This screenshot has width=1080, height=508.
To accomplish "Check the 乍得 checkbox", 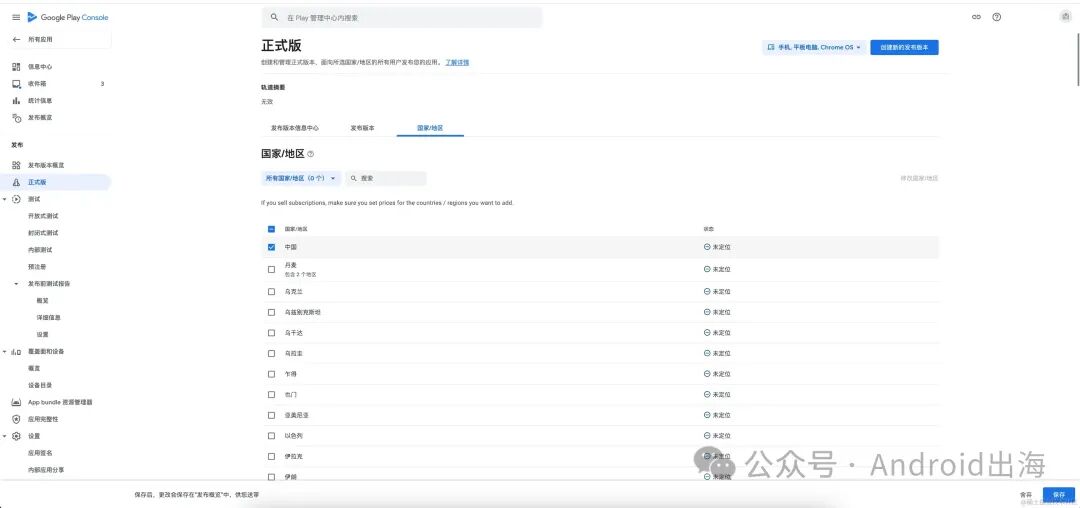I will pyautogui.click(x=271, y=374).
